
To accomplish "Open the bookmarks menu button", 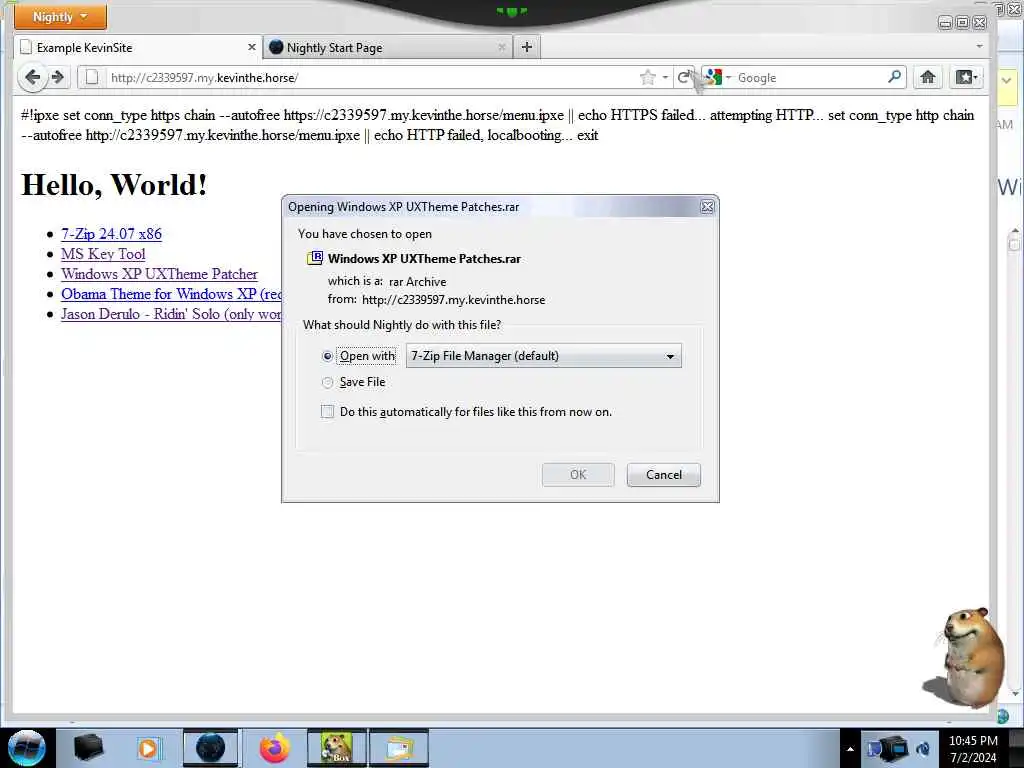I will [x=966, y=77].
